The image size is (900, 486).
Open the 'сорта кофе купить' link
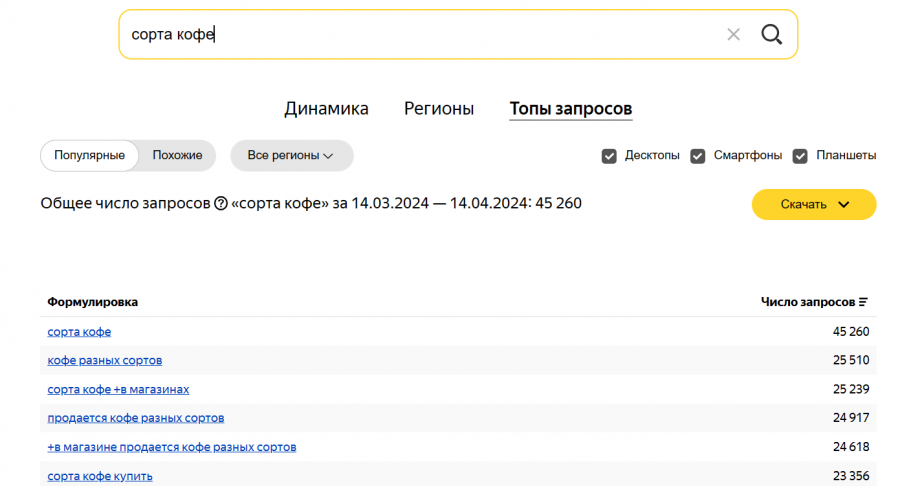click(x=100, y=476)
